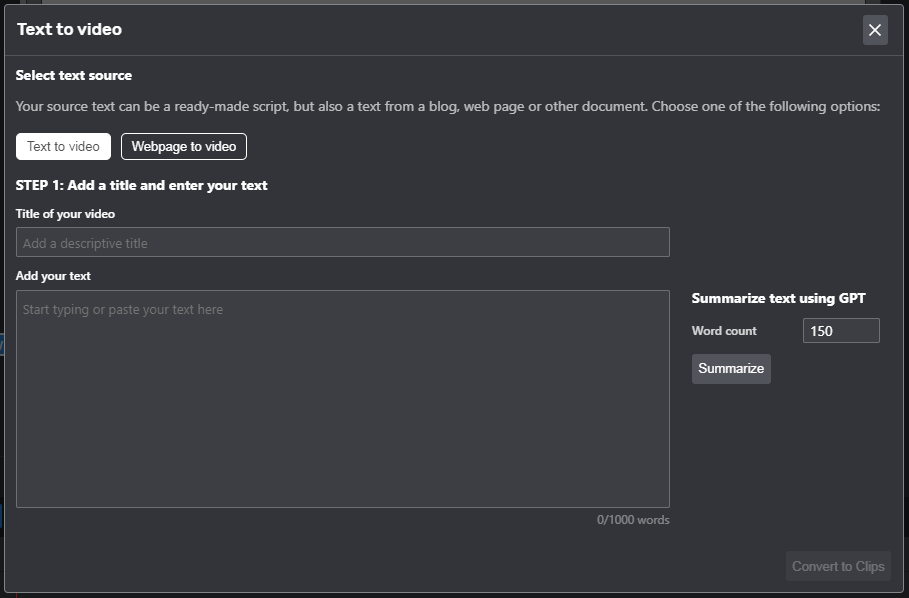Screen dimensions: 909x598
Task: Click the 'Select text source' heading
Action: [74, 75]
